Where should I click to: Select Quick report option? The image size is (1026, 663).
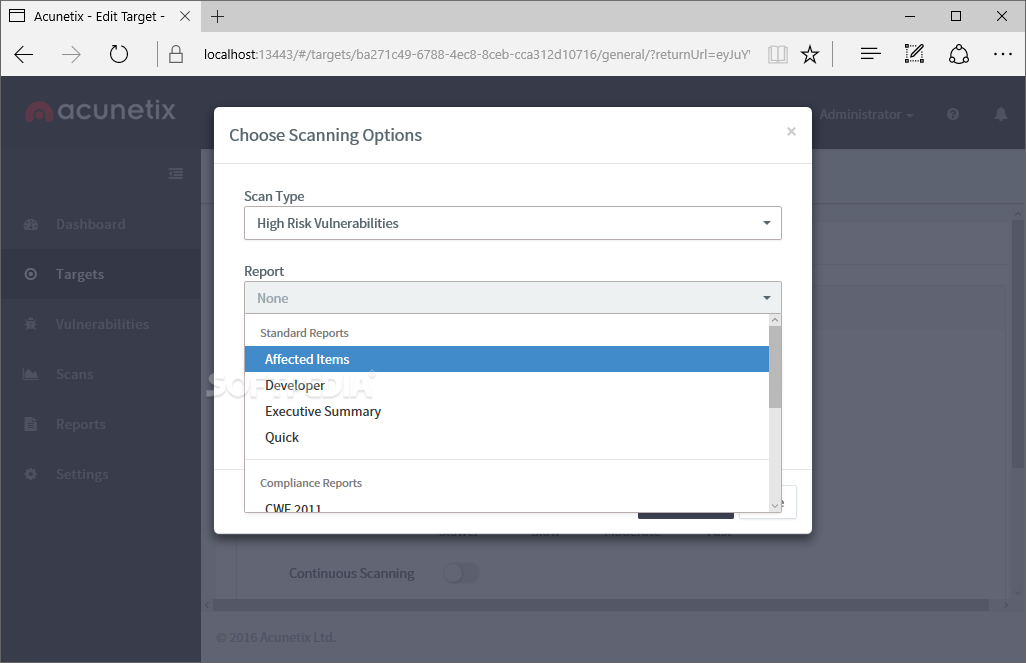506,438
